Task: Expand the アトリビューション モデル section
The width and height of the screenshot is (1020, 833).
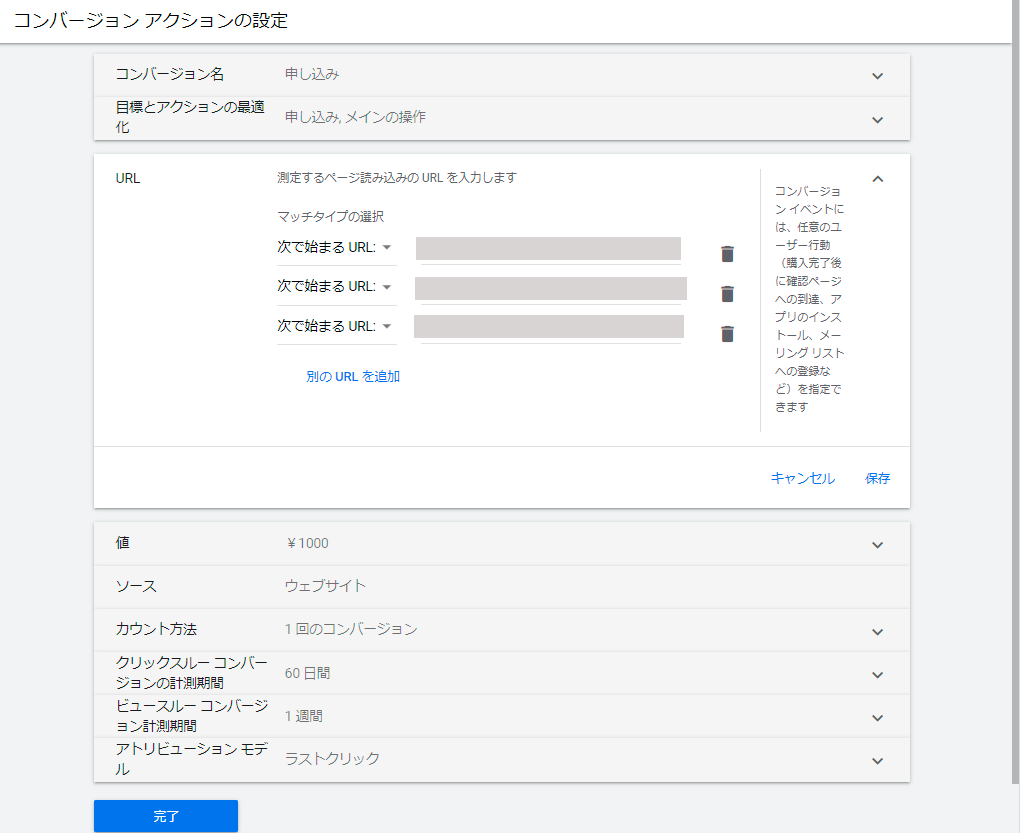Action: coord(877,758)
